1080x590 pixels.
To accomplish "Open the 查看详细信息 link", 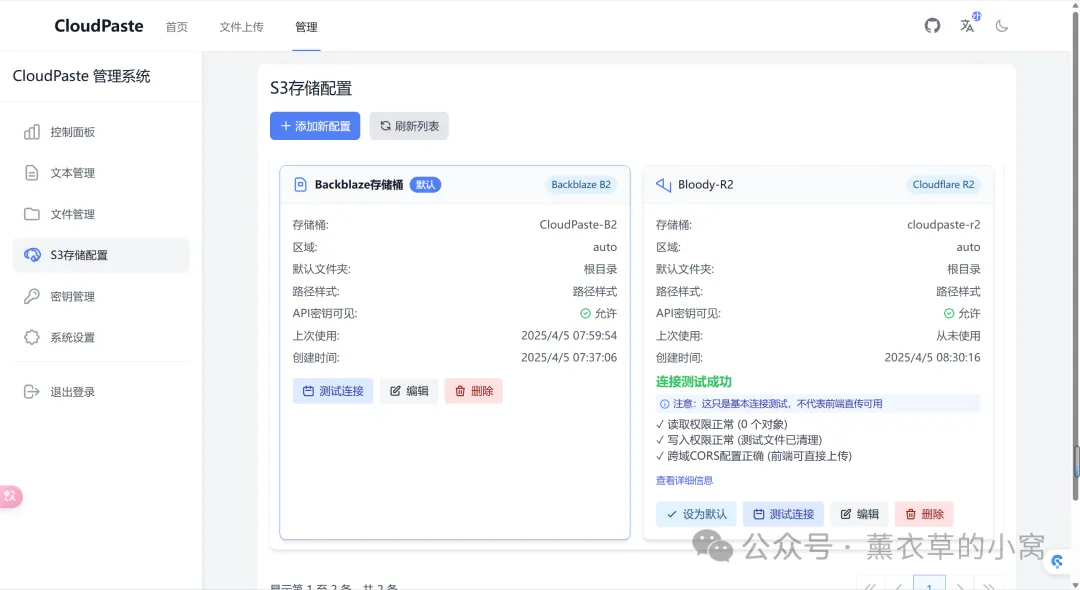I will [684, 481].
